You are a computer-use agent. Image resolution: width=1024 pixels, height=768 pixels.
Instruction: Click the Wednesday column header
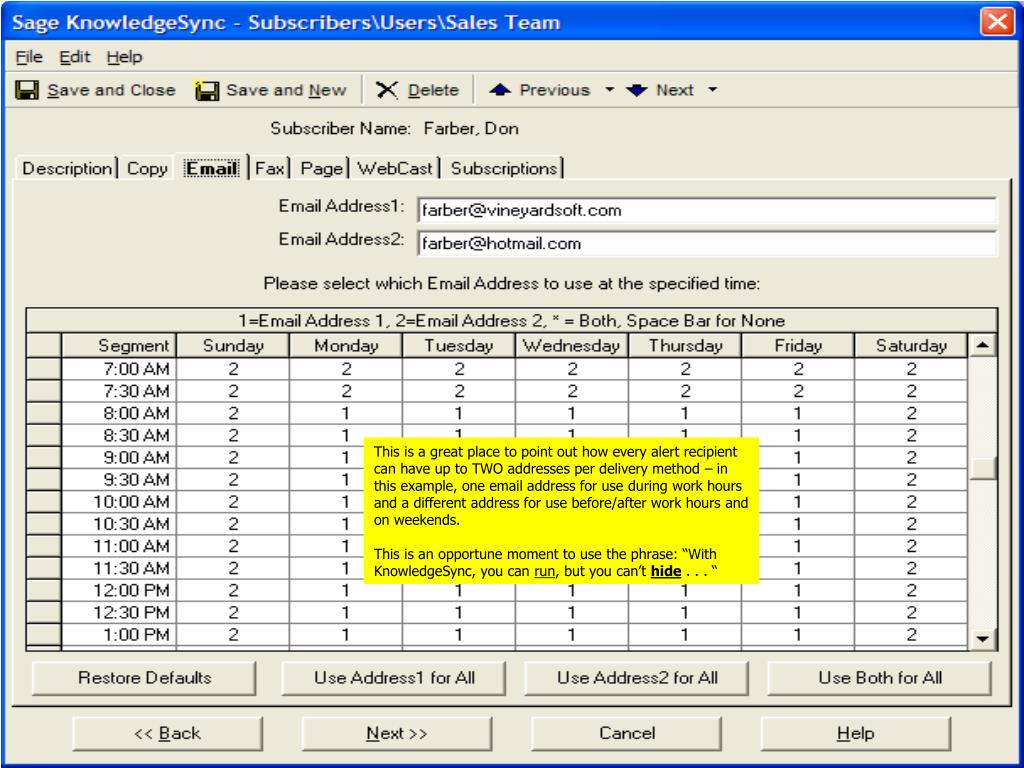(571, 345)
